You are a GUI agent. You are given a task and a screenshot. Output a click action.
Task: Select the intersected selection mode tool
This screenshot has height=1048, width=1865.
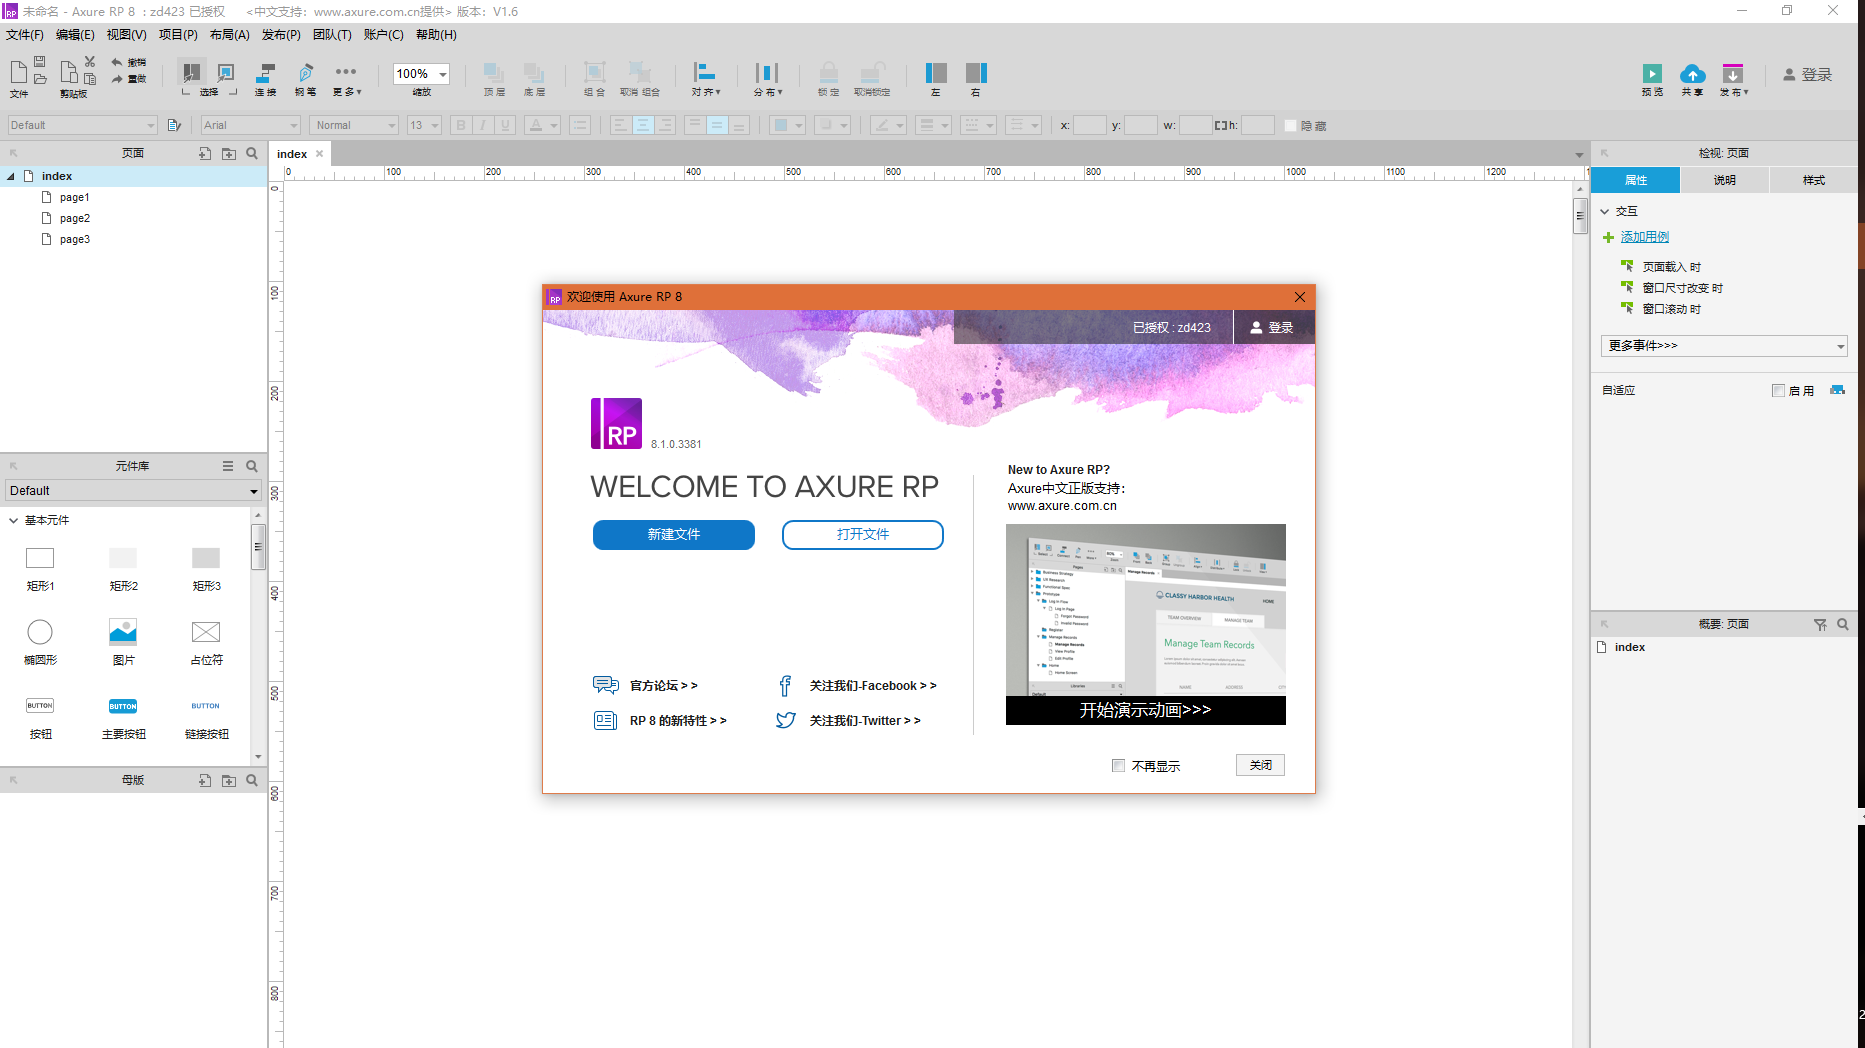coord(191,72)
